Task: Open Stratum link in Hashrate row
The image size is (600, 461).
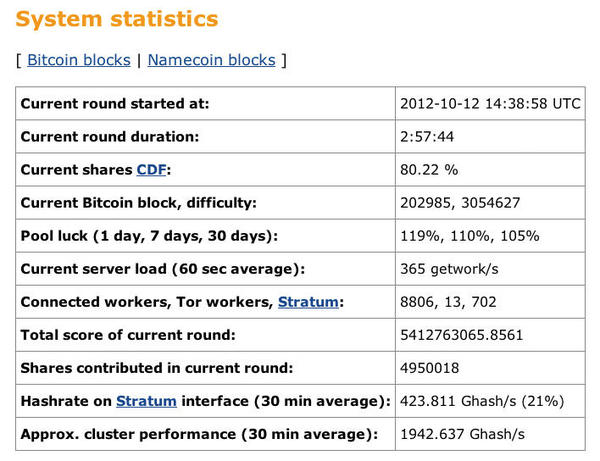Action: [146, 401]
